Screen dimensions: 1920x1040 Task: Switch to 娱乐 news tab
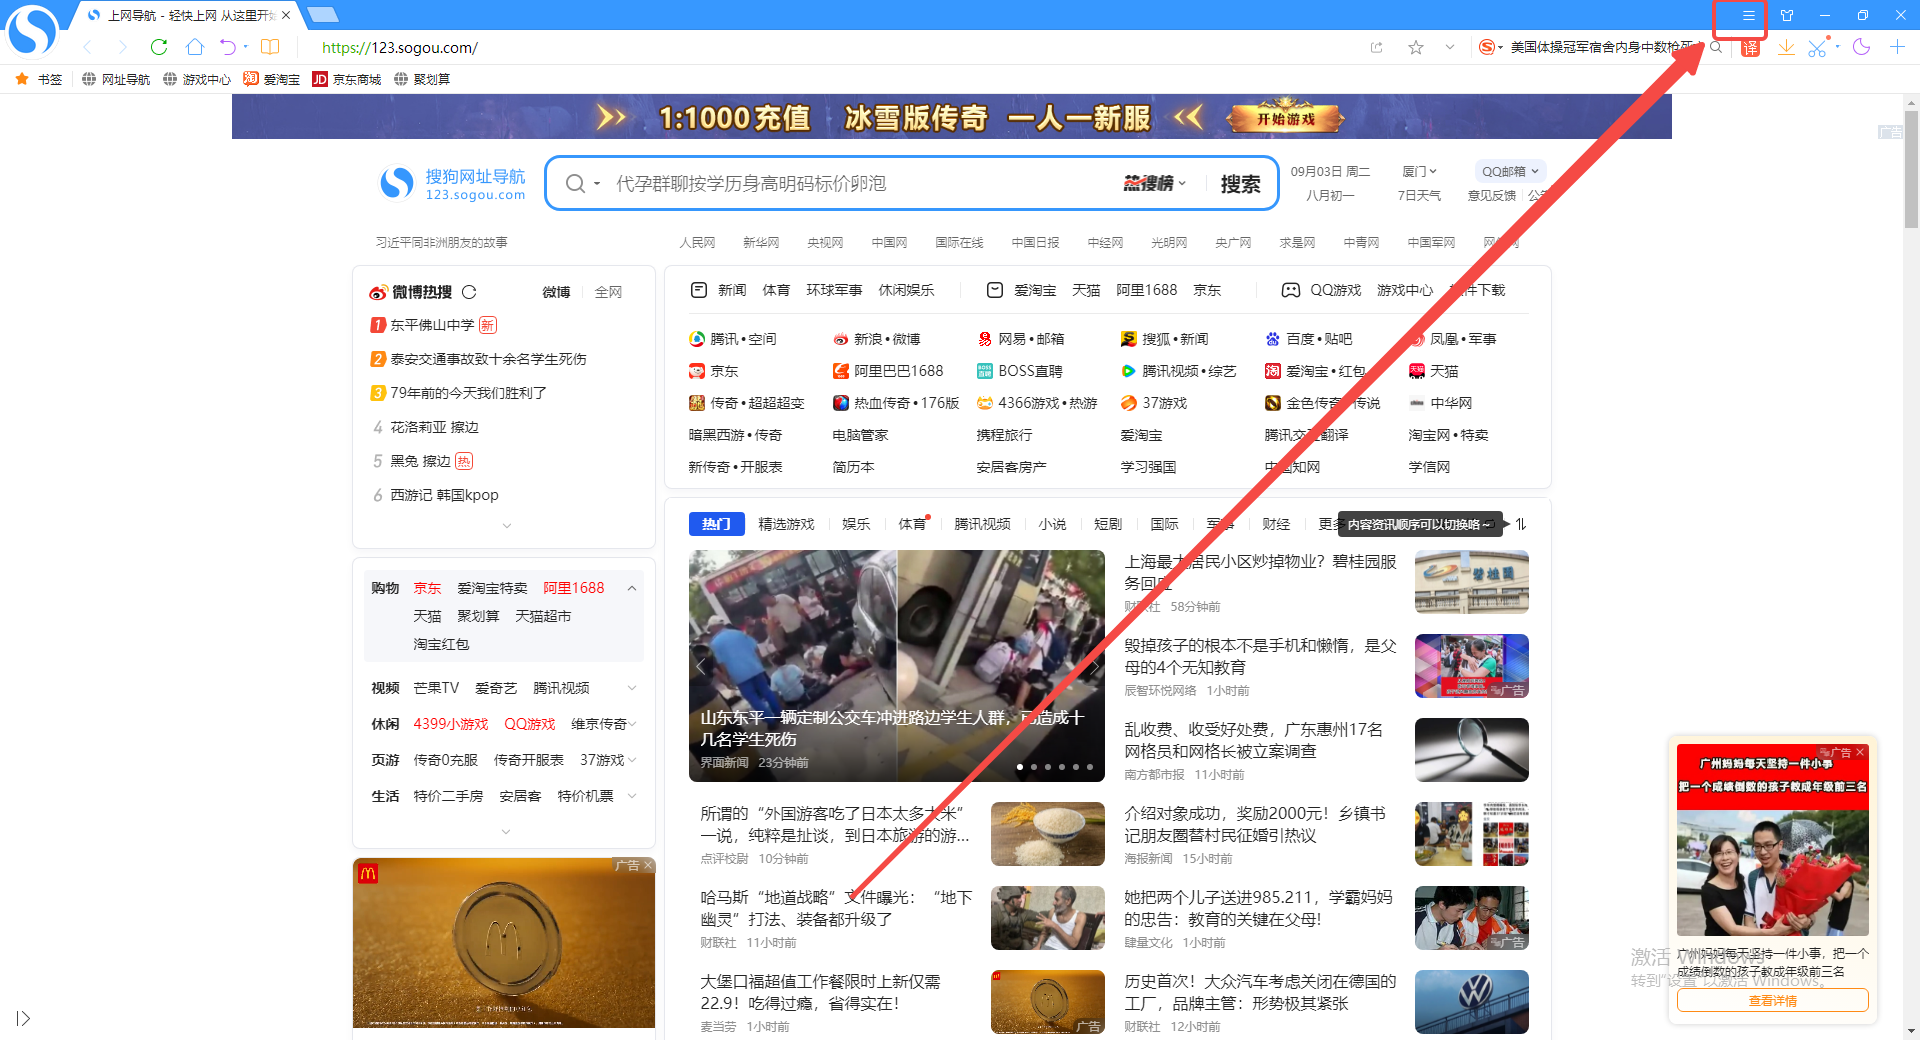tap(856, 524)
